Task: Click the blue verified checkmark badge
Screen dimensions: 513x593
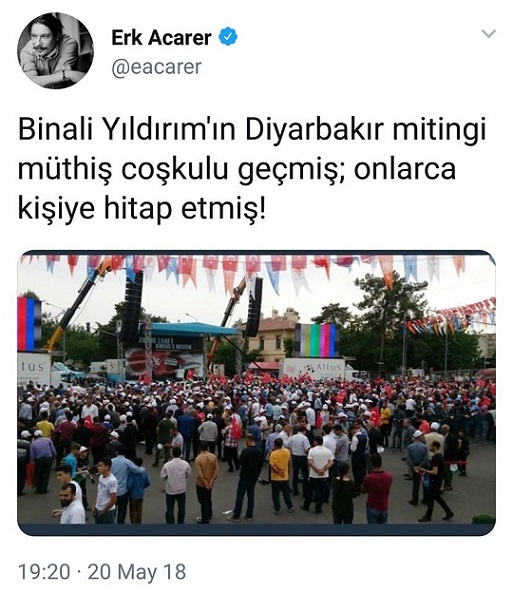Action: [x=228, y=37]
